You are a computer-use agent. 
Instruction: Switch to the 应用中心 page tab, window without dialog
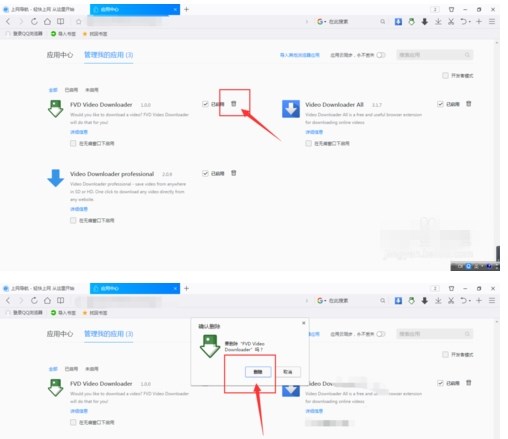(60, 55)
